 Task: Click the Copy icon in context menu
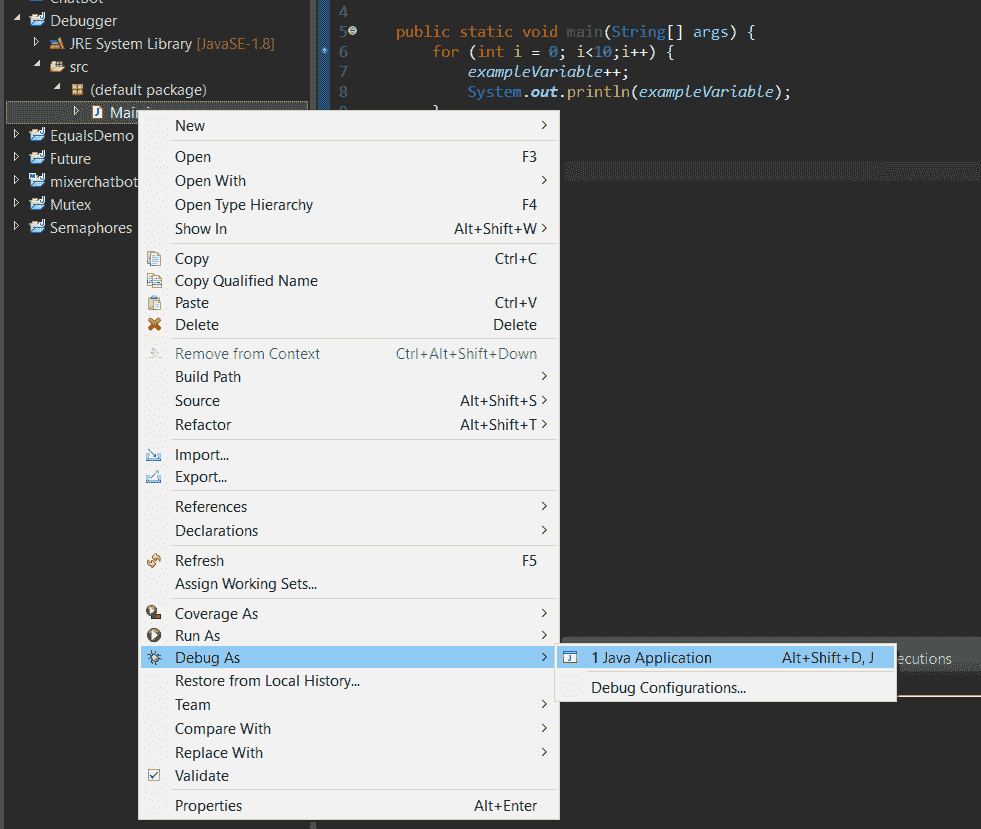(154, 259)
